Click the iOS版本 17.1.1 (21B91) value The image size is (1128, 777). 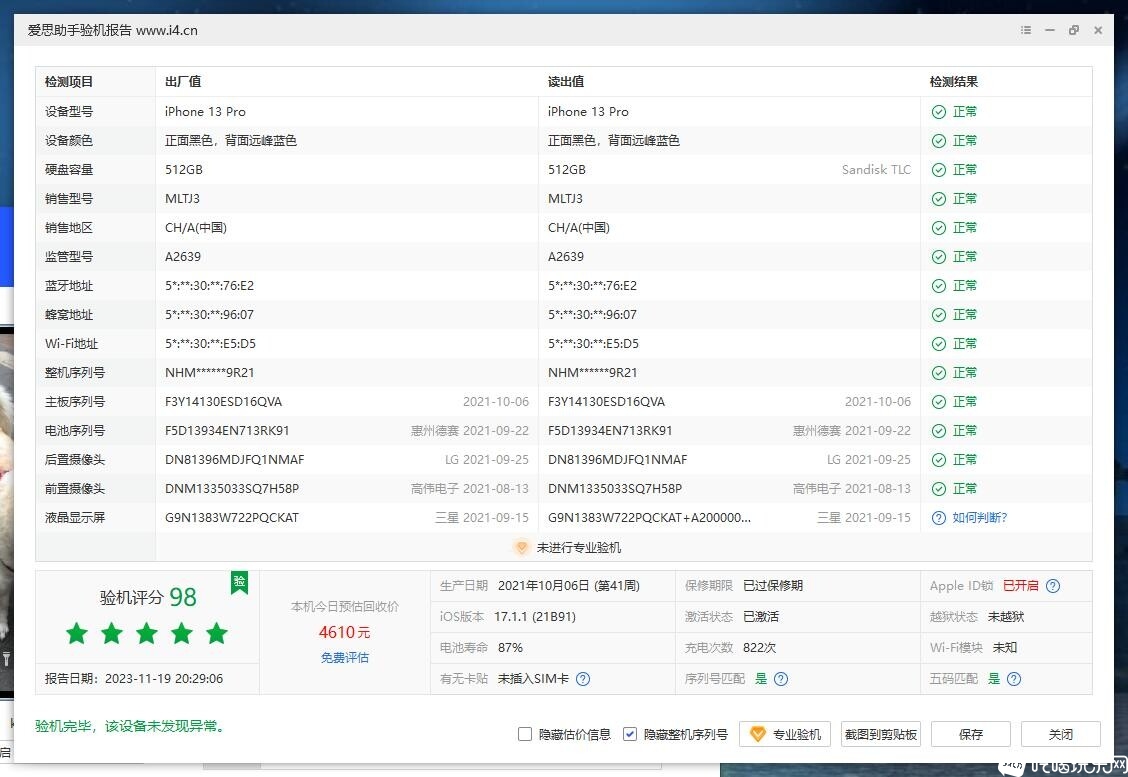[x=535, y=617]
